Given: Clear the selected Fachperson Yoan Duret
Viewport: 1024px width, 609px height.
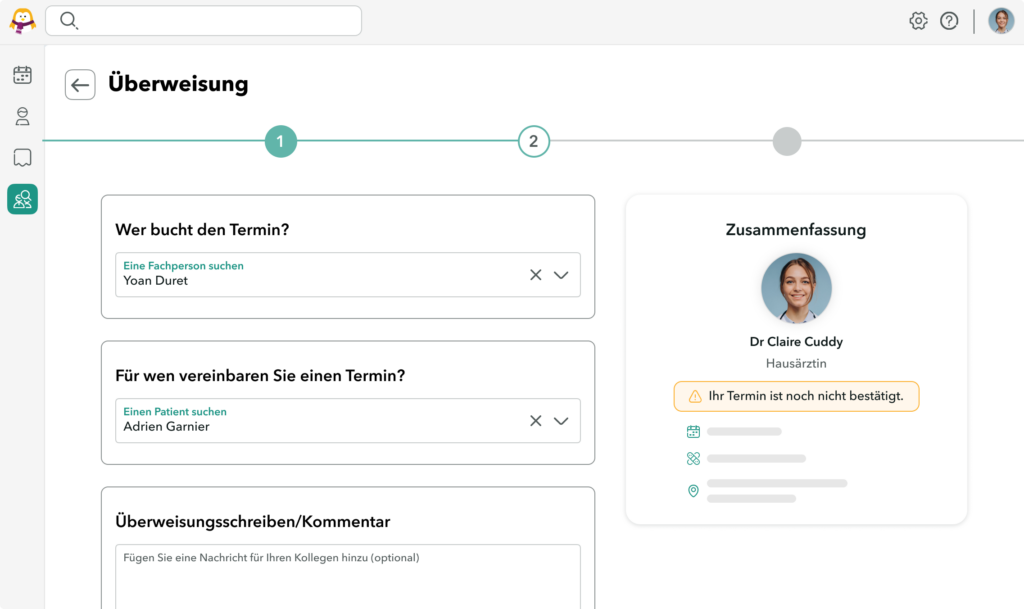Looking at the screenshot, I should pos(535,275).
